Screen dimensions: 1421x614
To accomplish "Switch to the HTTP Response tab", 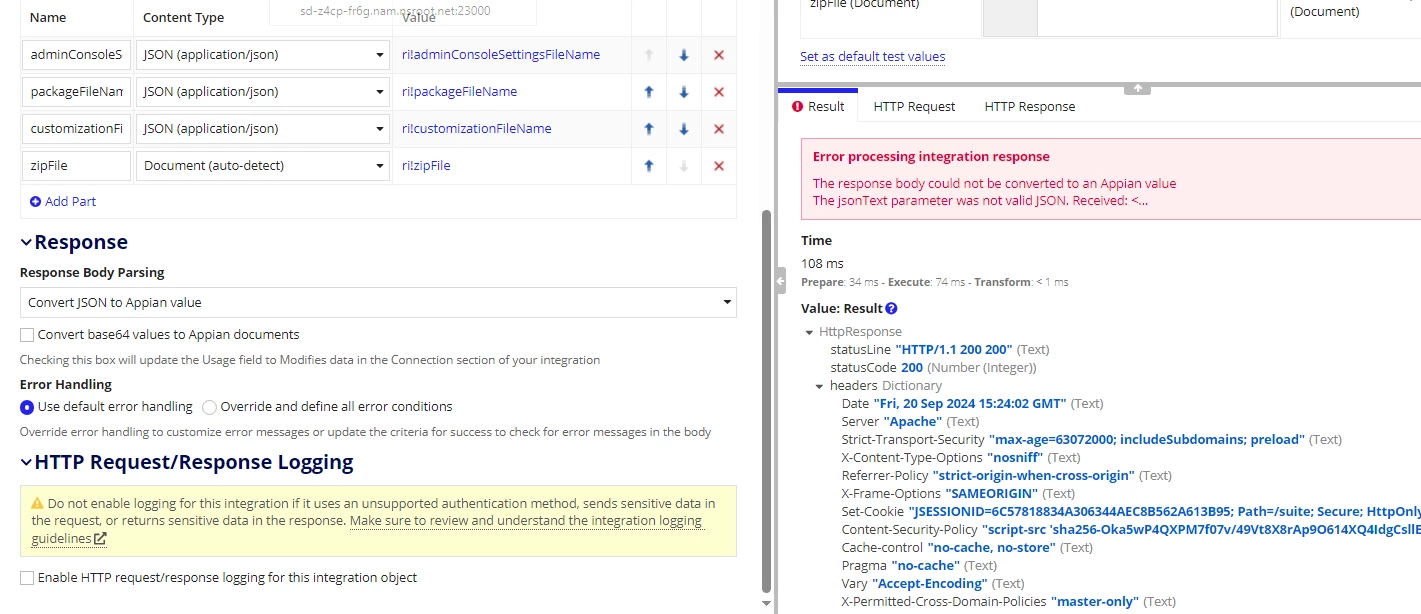I will [x=1030, y=106].
